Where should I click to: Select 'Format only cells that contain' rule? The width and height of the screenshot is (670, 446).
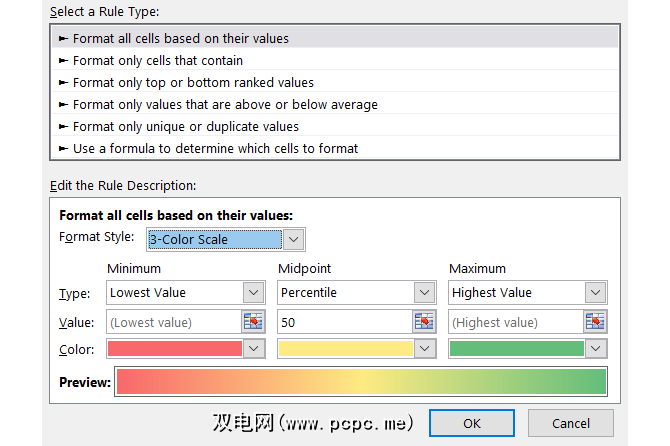coord(165,60)
